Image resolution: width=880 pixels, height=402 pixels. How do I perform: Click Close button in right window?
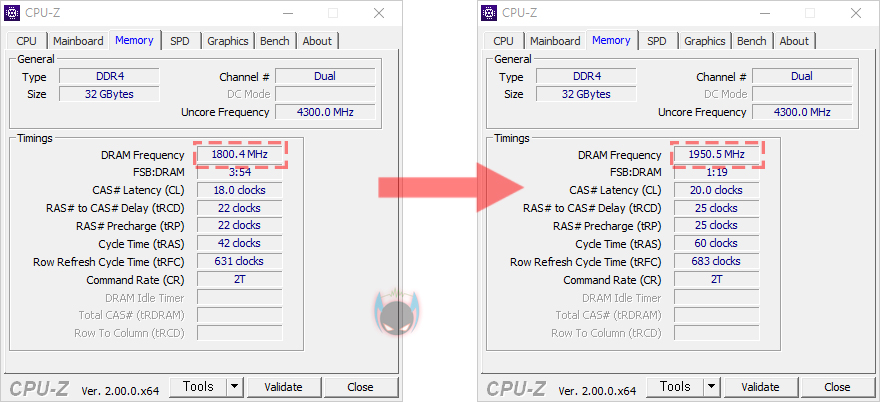[x=837, y=387]
